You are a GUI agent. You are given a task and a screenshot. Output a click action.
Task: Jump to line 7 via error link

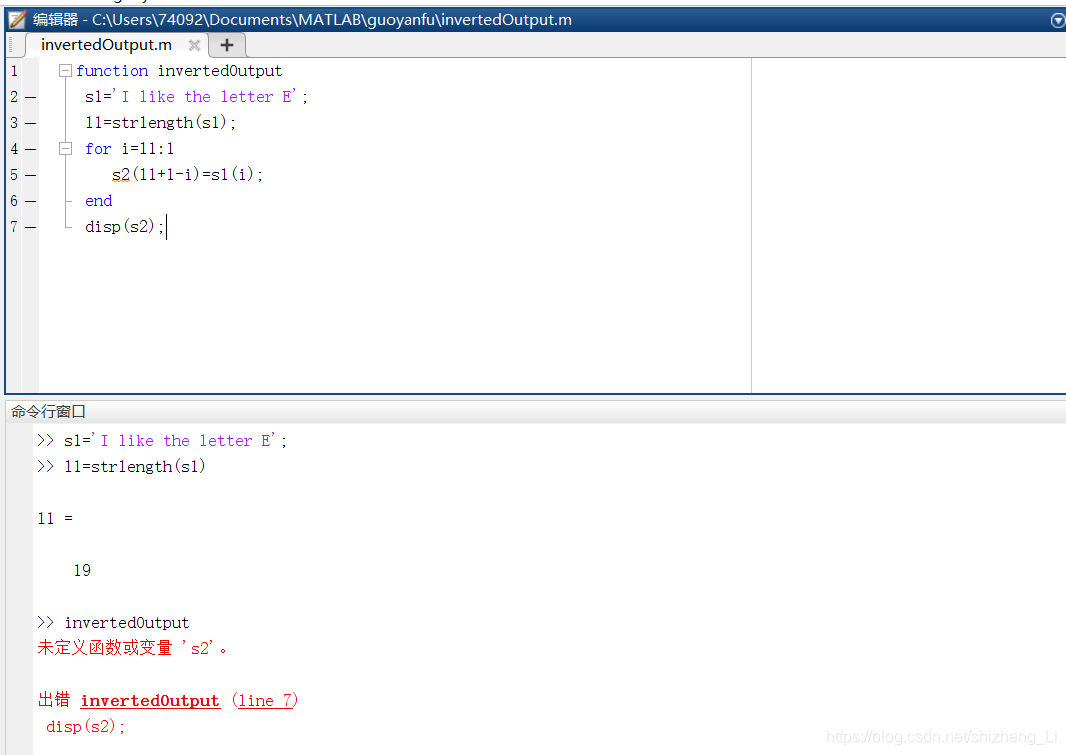pyautogui.click(x=264, y=701)
